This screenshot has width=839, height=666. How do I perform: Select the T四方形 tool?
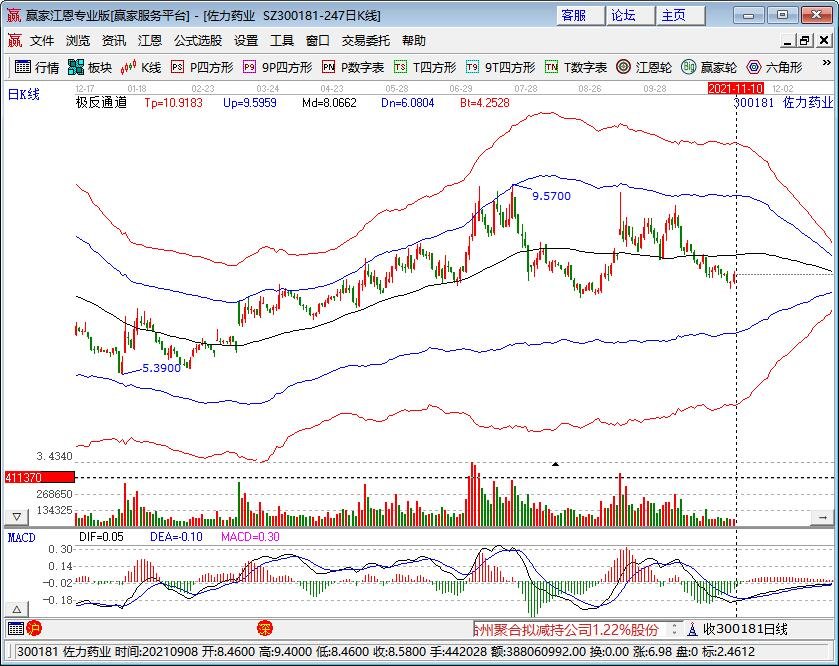[x=425, y=67]
